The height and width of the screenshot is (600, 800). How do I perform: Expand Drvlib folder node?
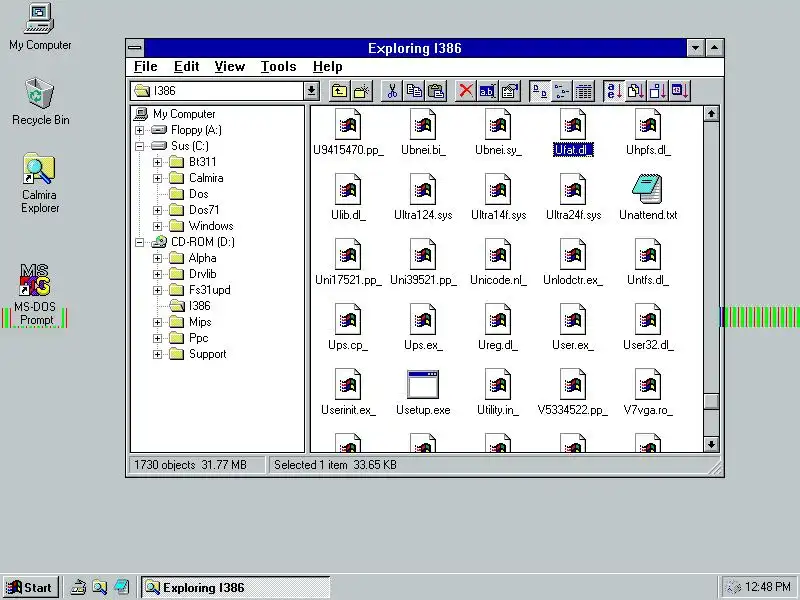[x=157, y=274]
